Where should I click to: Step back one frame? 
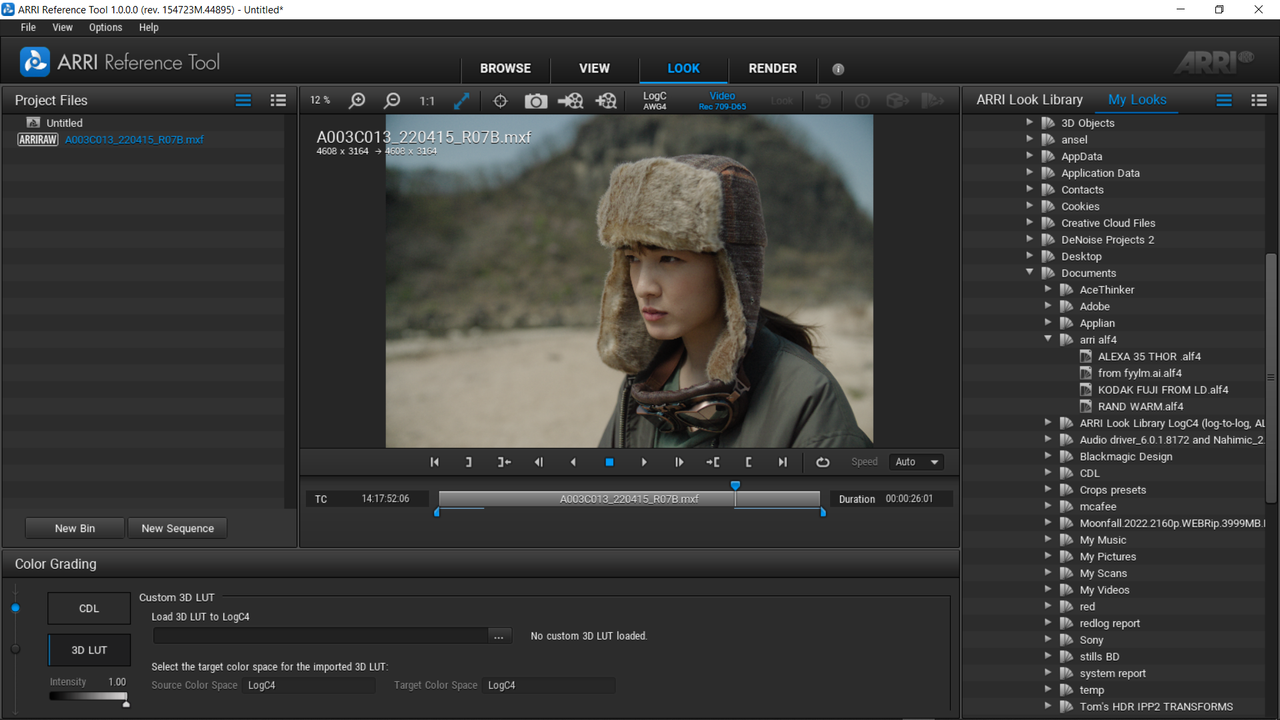point(538,462)
